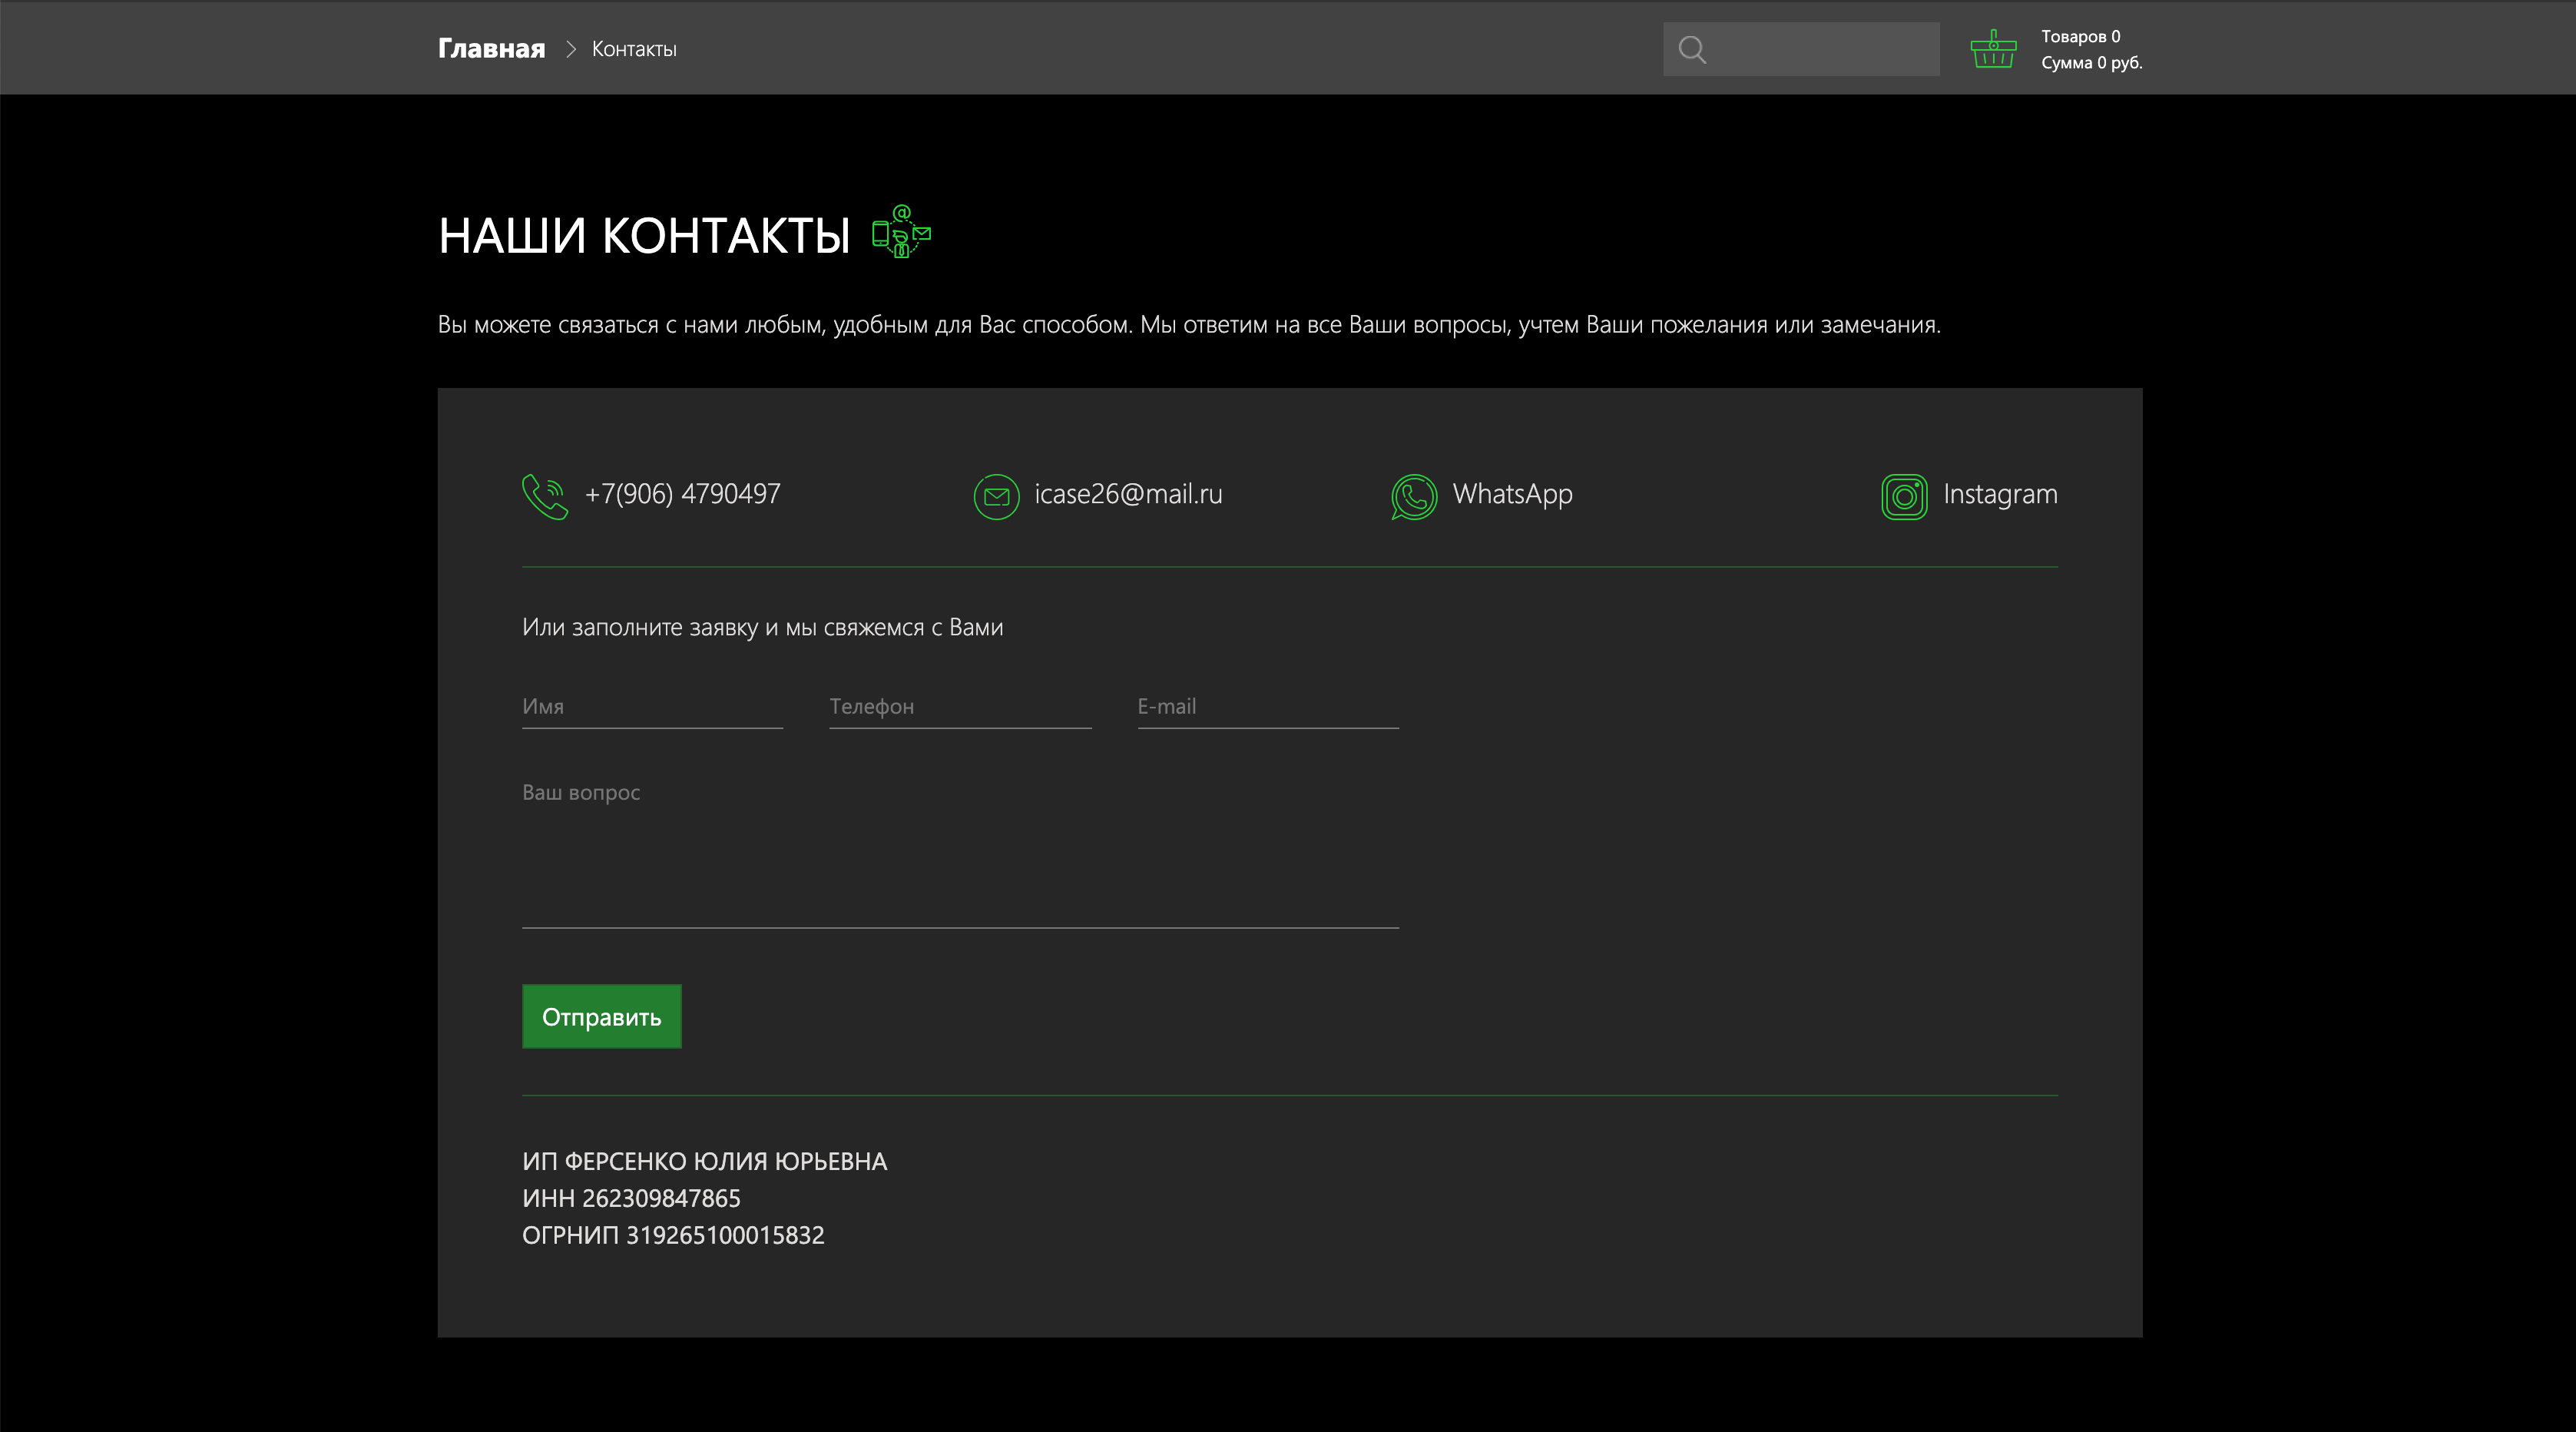Open the Instagram text link
The width and height of the screenshot is (2576, 1432).
(2000, 495)
